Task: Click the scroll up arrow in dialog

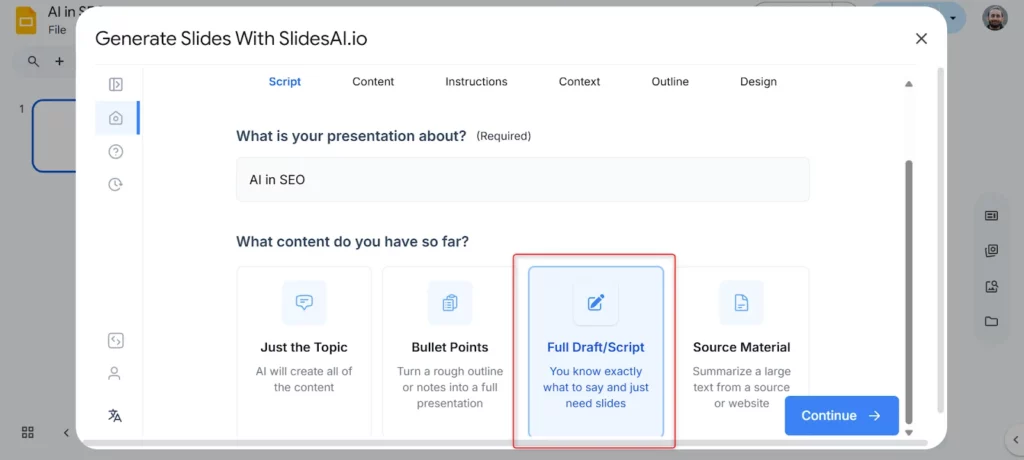Action: tap(908, 85)
